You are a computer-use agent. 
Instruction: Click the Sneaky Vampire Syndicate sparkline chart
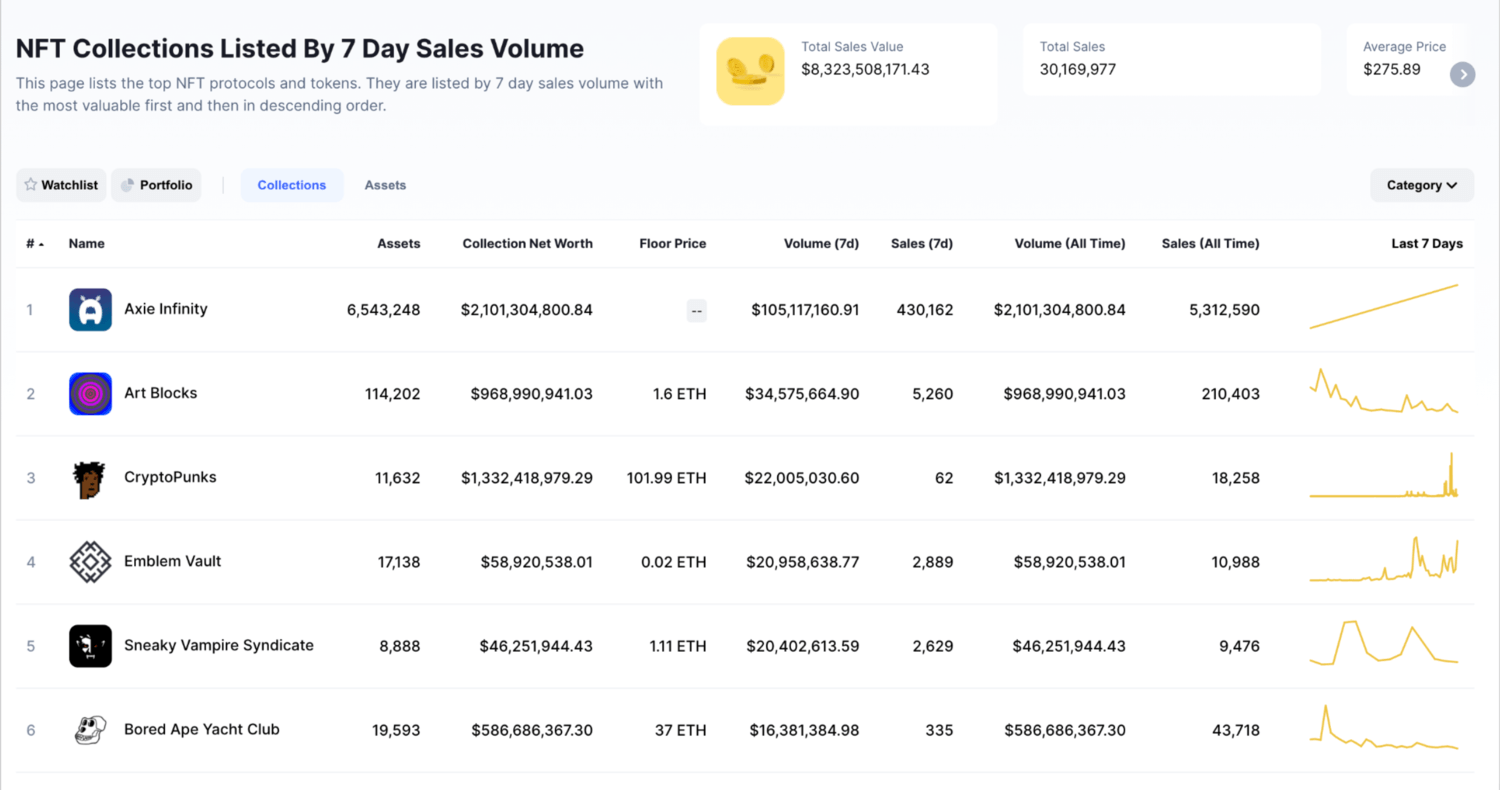[x=1384, y=643]
